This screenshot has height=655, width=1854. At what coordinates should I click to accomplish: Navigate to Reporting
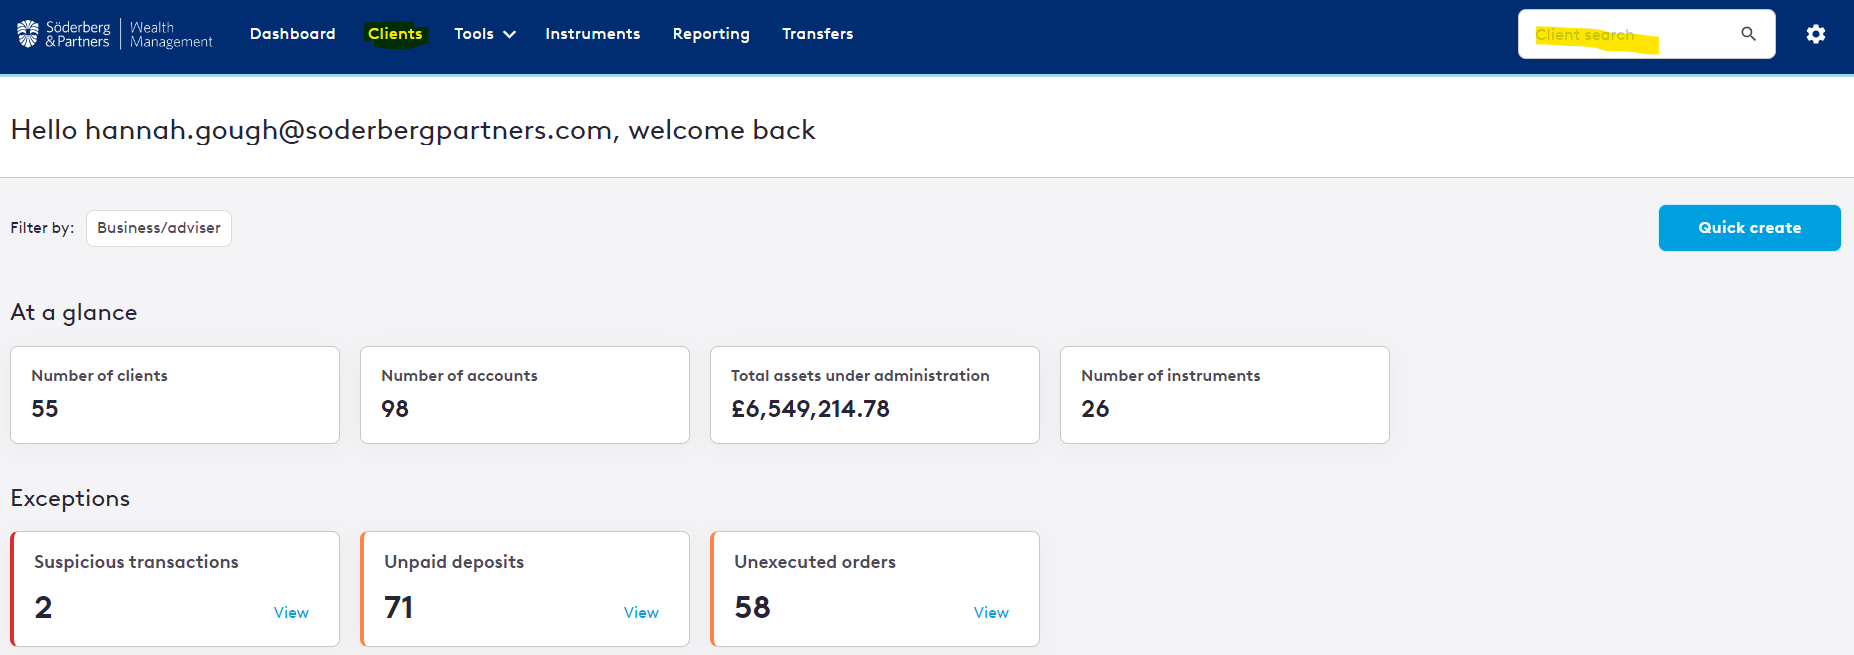[x=711, y=34]
